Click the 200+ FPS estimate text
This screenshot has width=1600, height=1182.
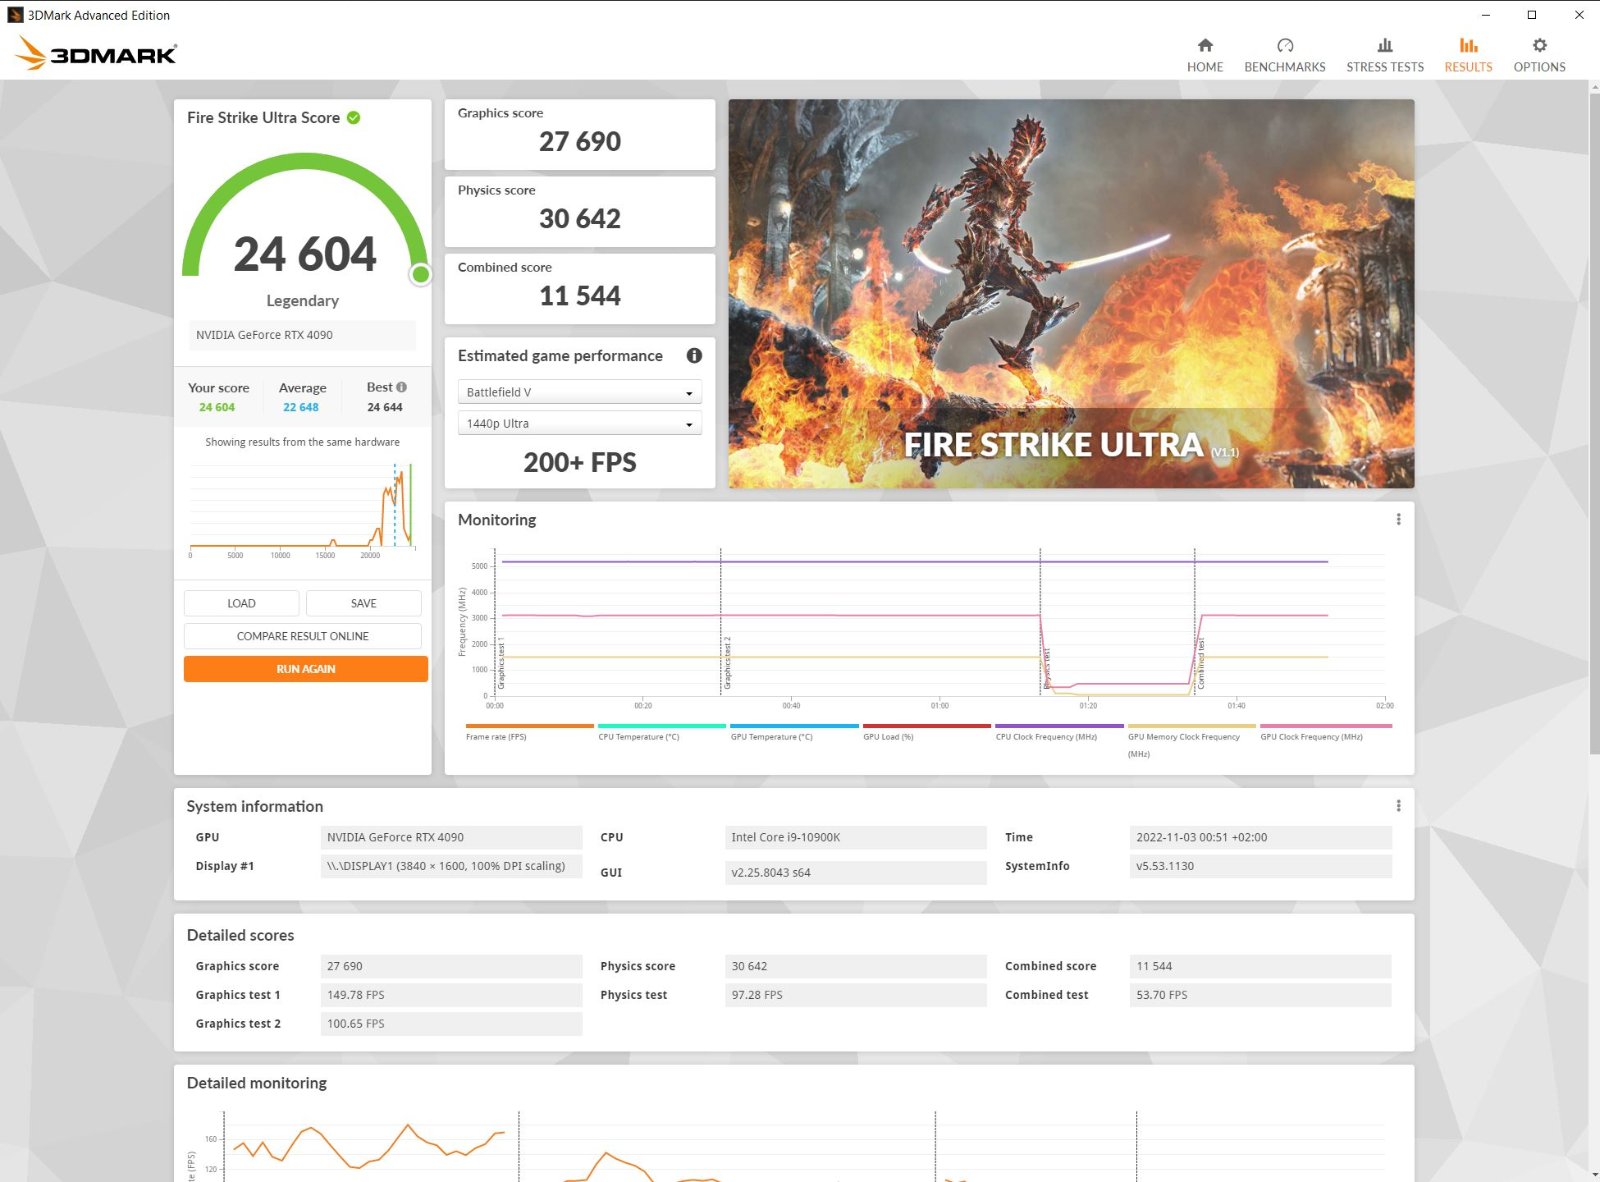(x=580, y=462)
